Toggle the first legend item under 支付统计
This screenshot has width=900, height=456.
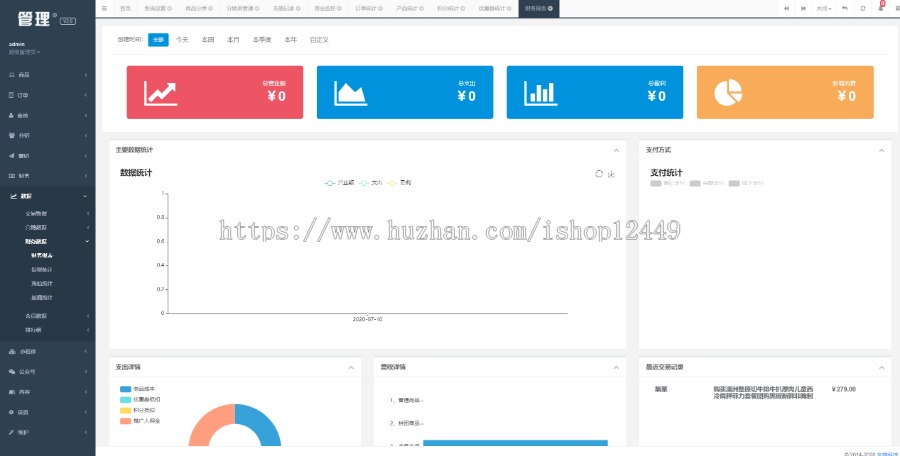tap(662, 183)
